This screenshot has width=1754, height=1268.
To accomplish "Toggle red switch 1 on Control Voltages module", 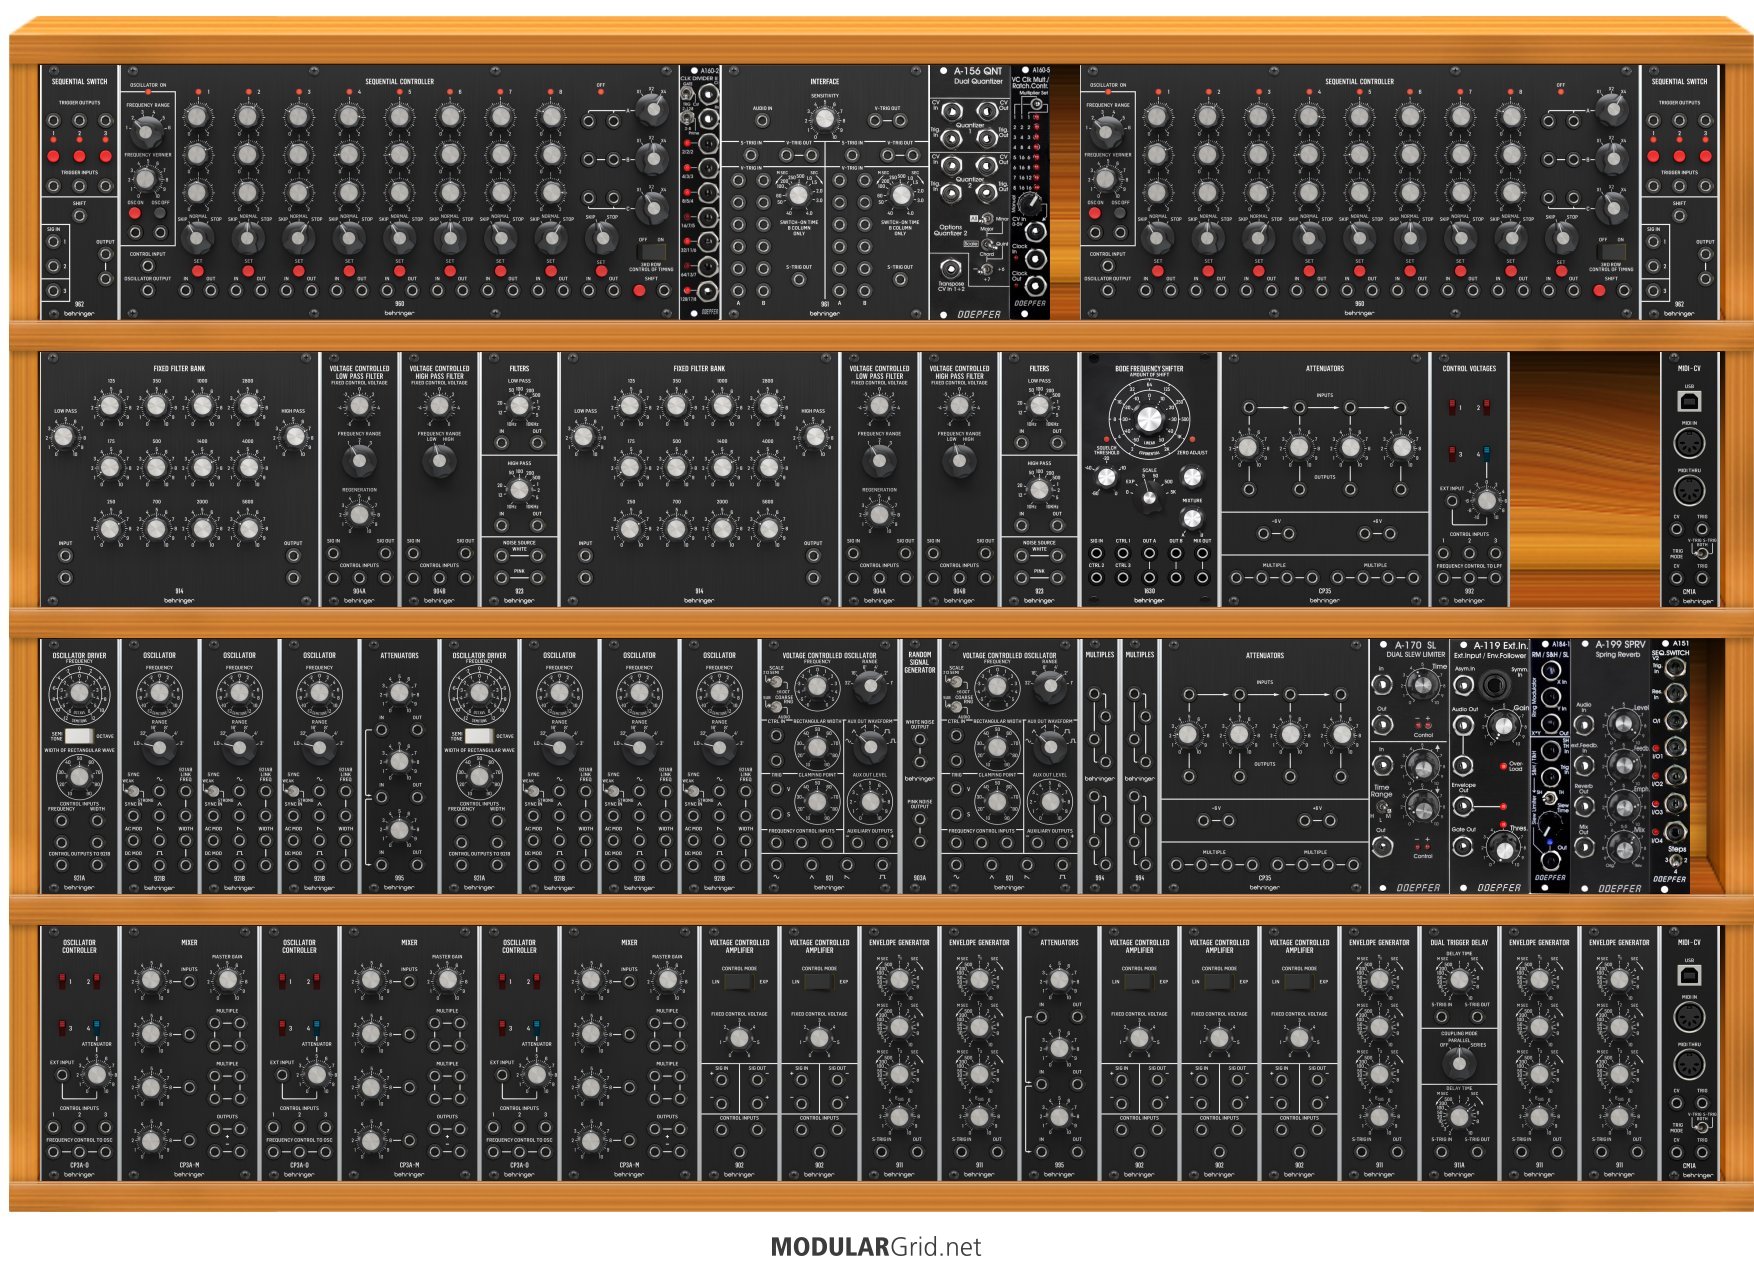I will (x=1452, y=407).
